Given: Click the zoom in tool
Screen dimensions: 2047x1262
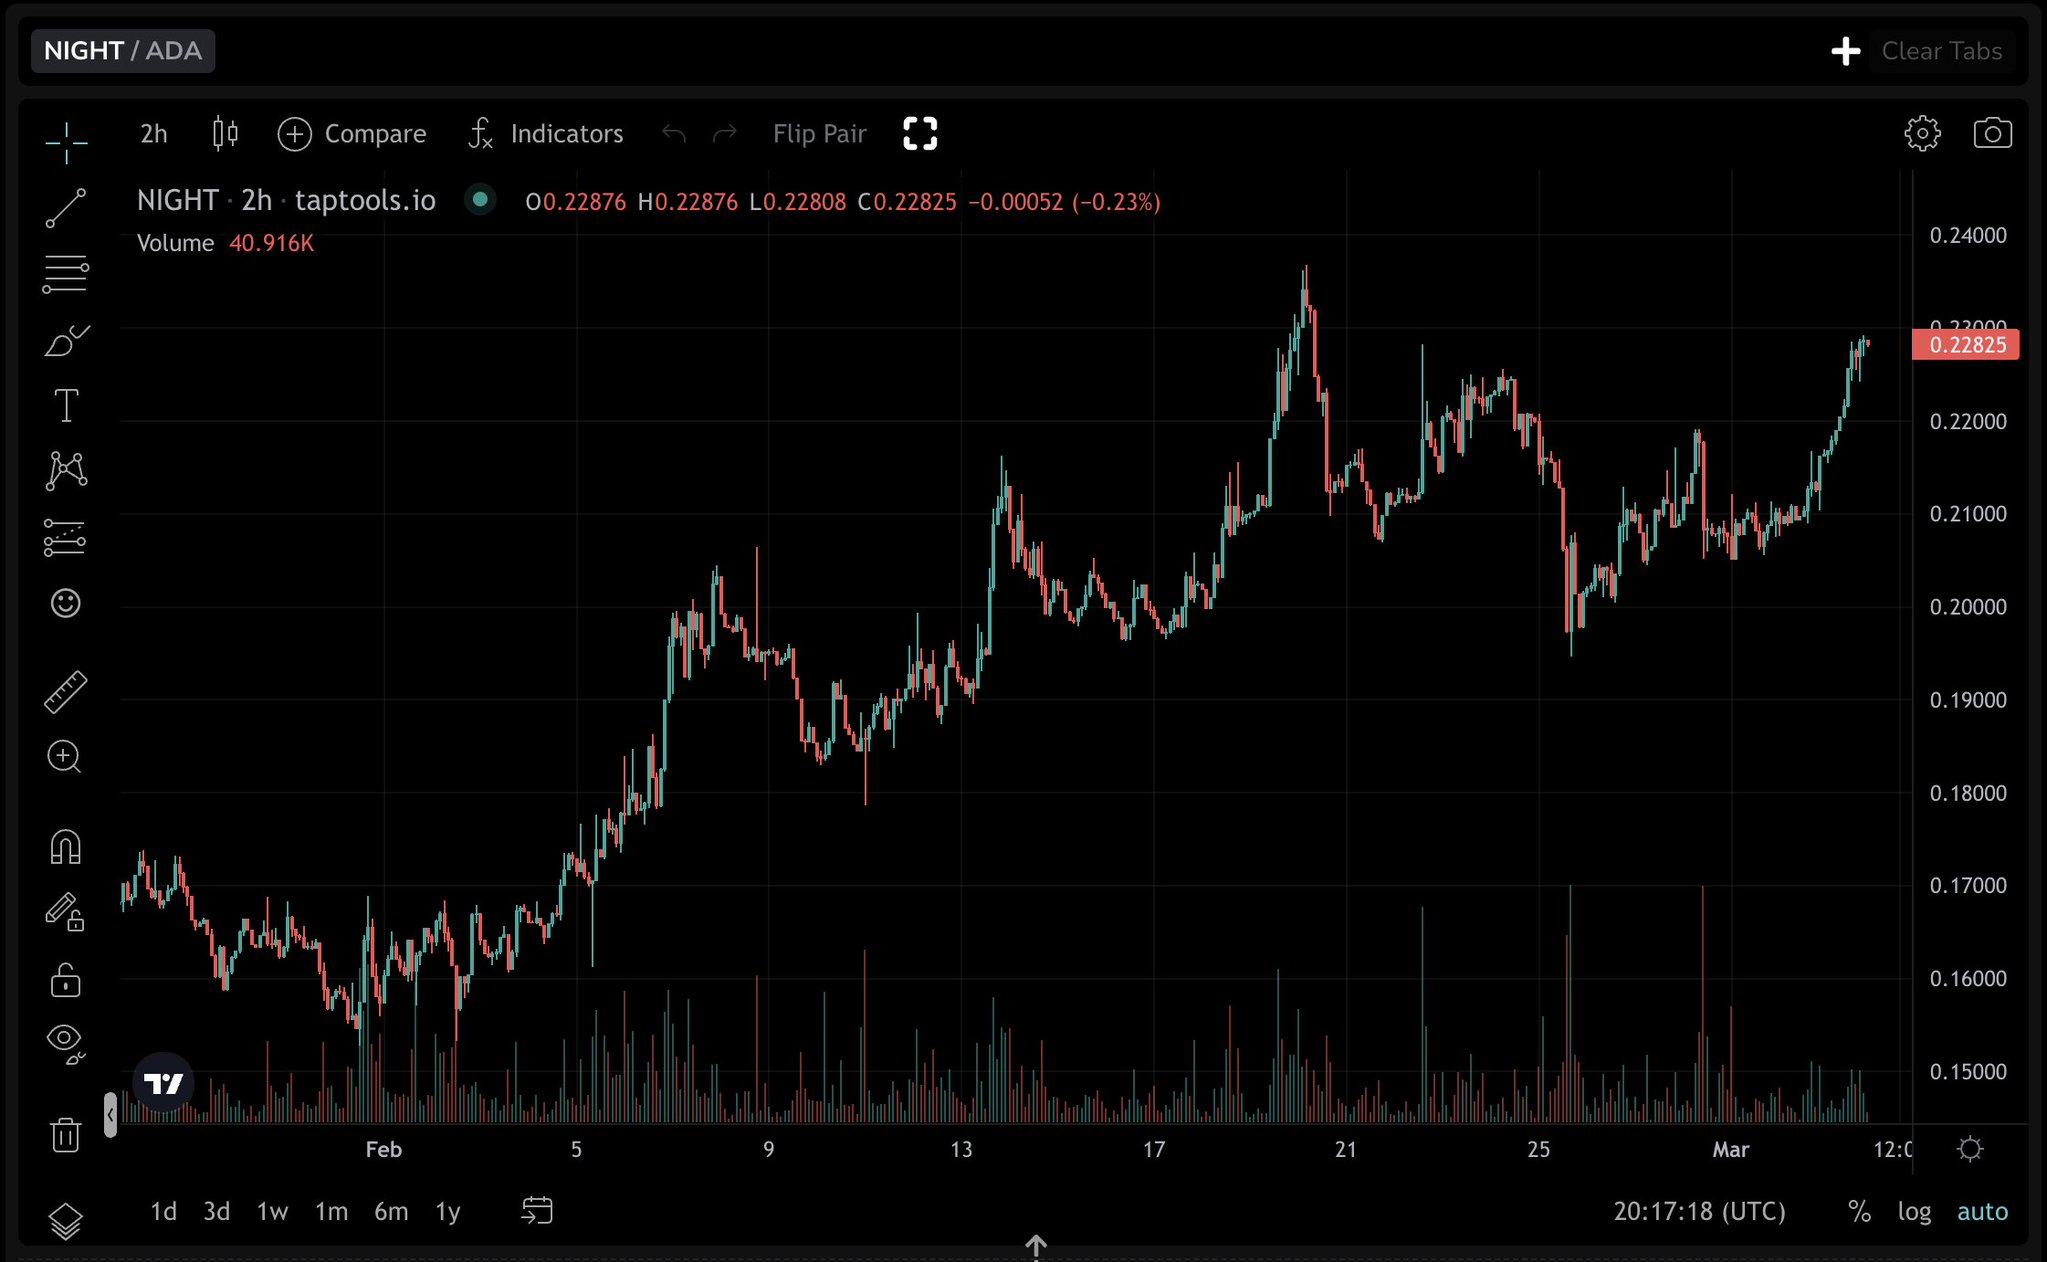Looking at the screenshot, I should 65,757.
